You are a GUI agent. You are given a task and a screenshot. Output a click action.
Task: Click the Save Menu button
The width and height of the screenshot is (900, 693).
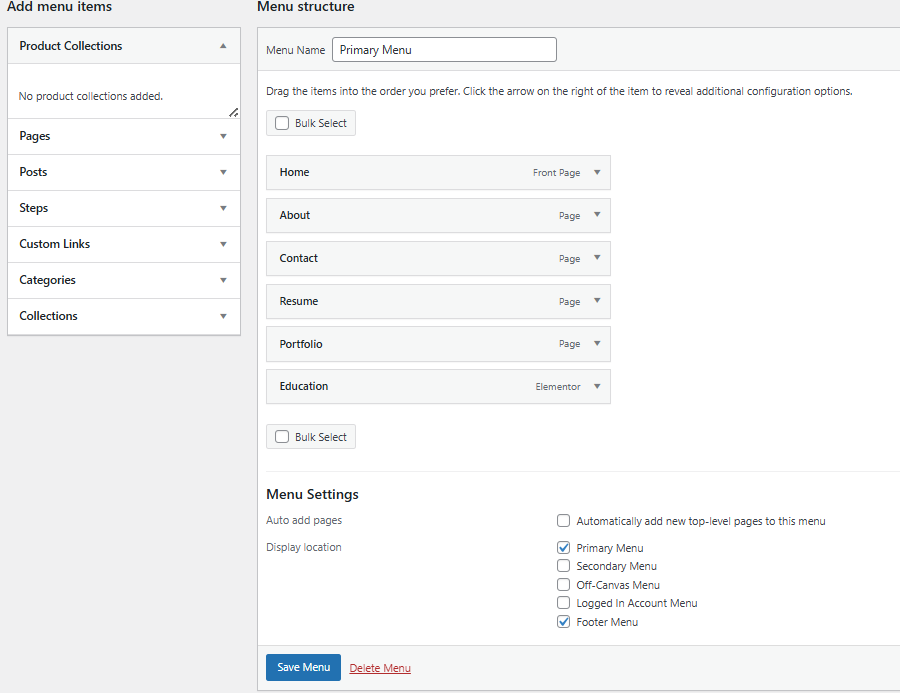304,667
